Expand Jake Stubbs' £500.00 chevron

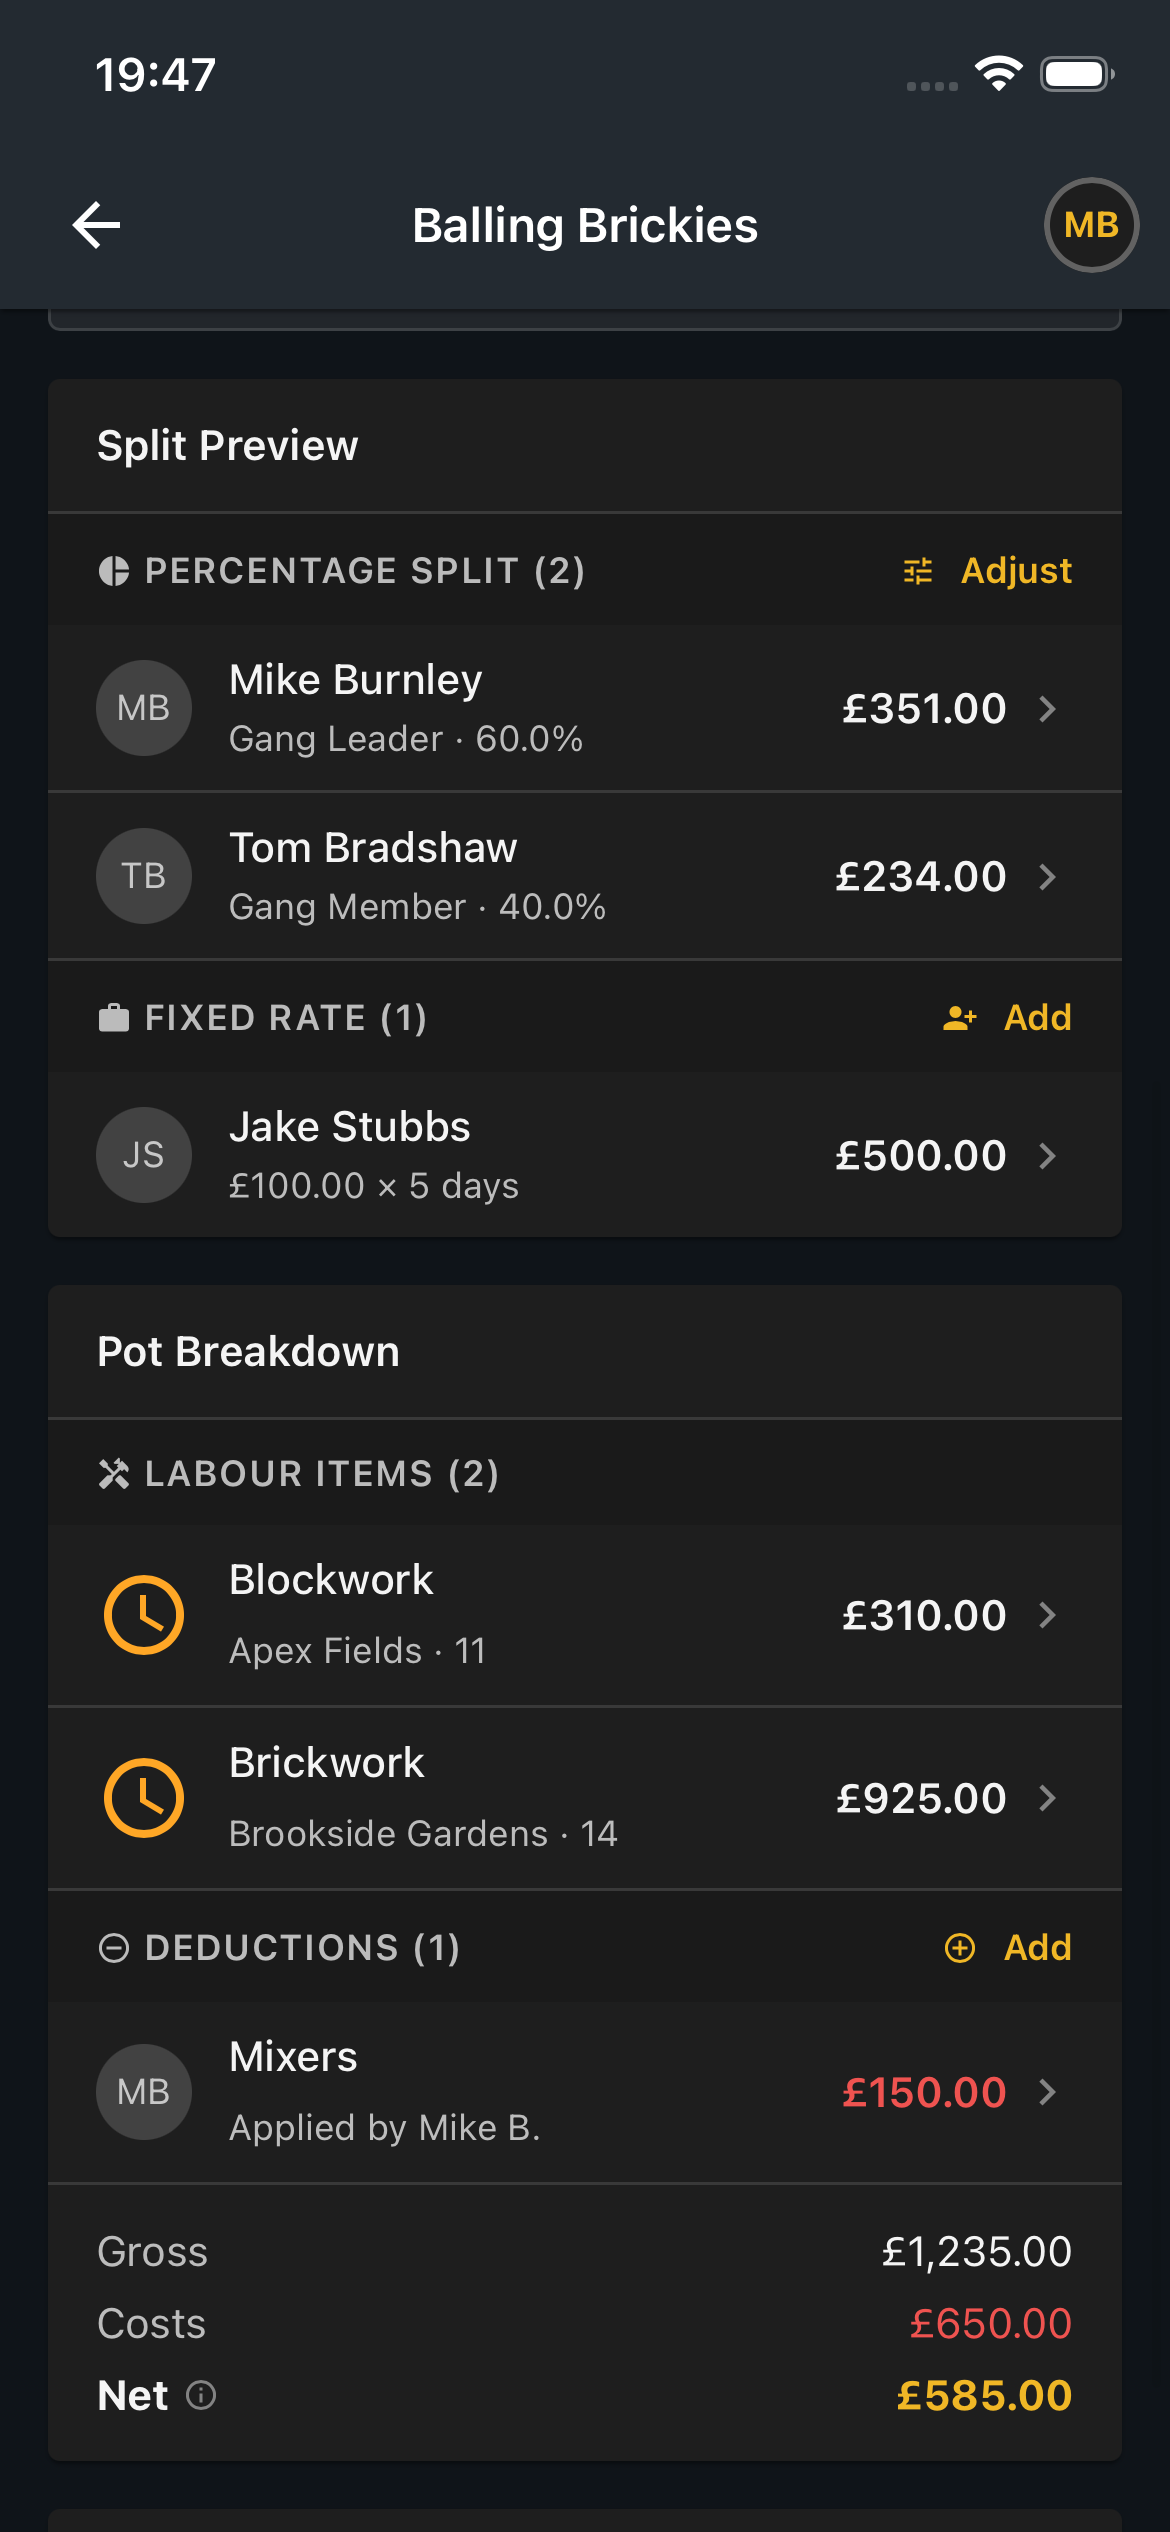coord(1047,1156)
